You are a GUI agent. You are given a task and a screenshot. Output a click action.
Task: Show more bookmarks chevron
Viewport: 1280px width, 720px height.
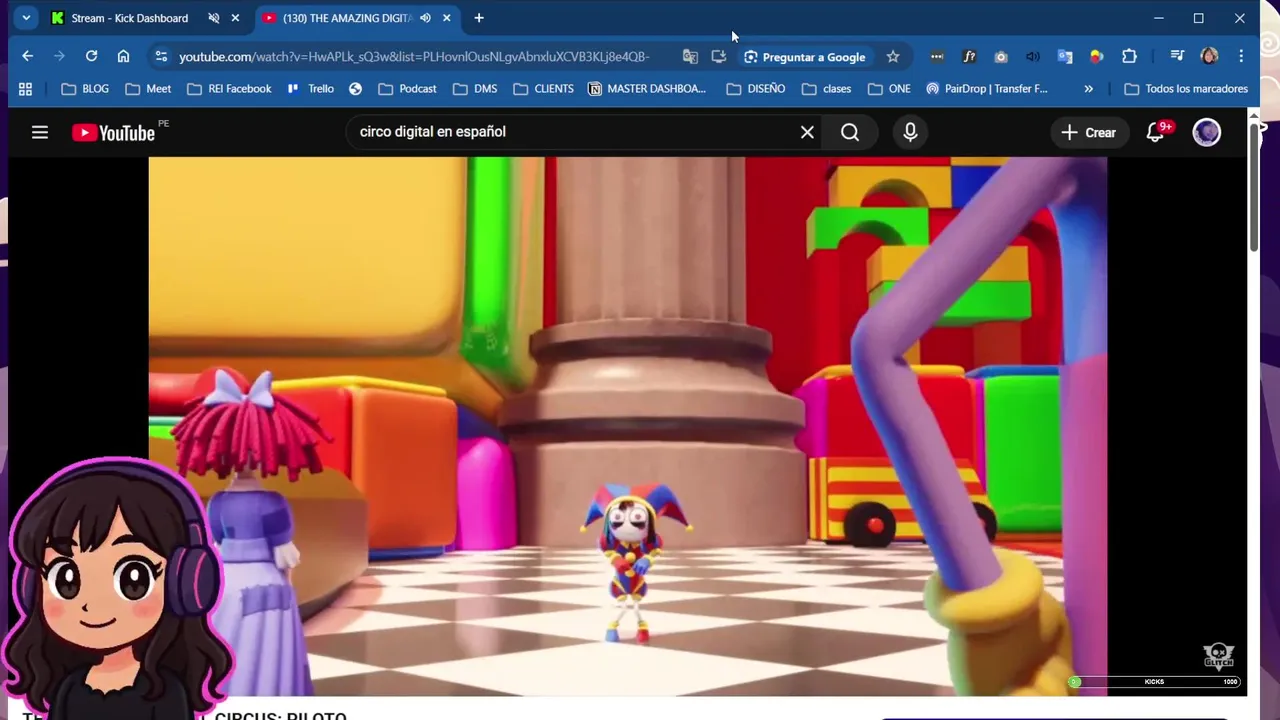(x=1088, y=89)
